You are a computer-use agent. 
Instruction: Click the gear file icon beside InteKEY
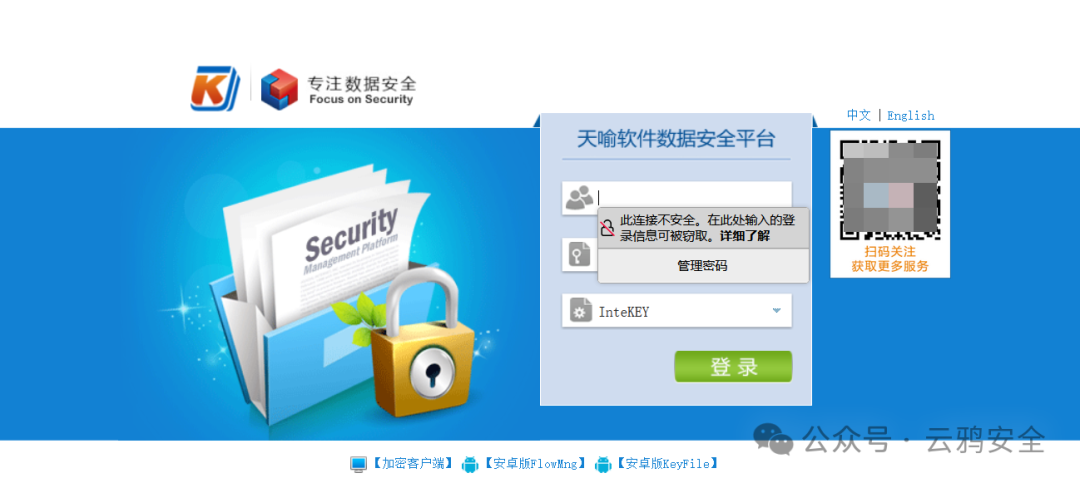[x=581, y=311]
